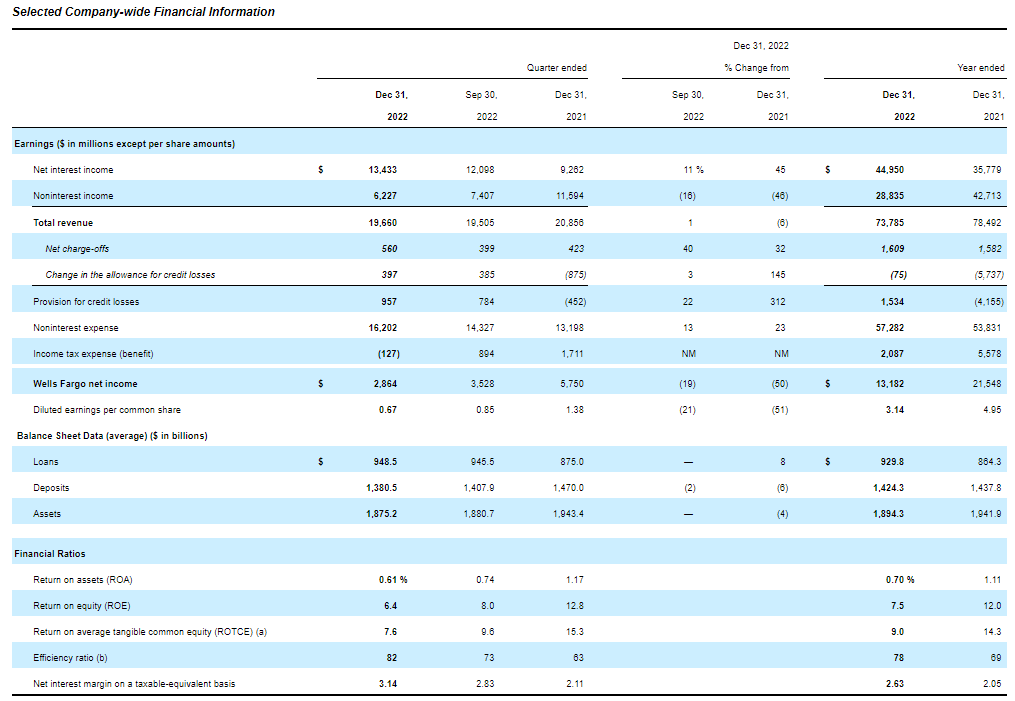This screenshot has height=701, width=1015.
Task: Click noninterest income value 6,227
Action: [x=385, y=195]
